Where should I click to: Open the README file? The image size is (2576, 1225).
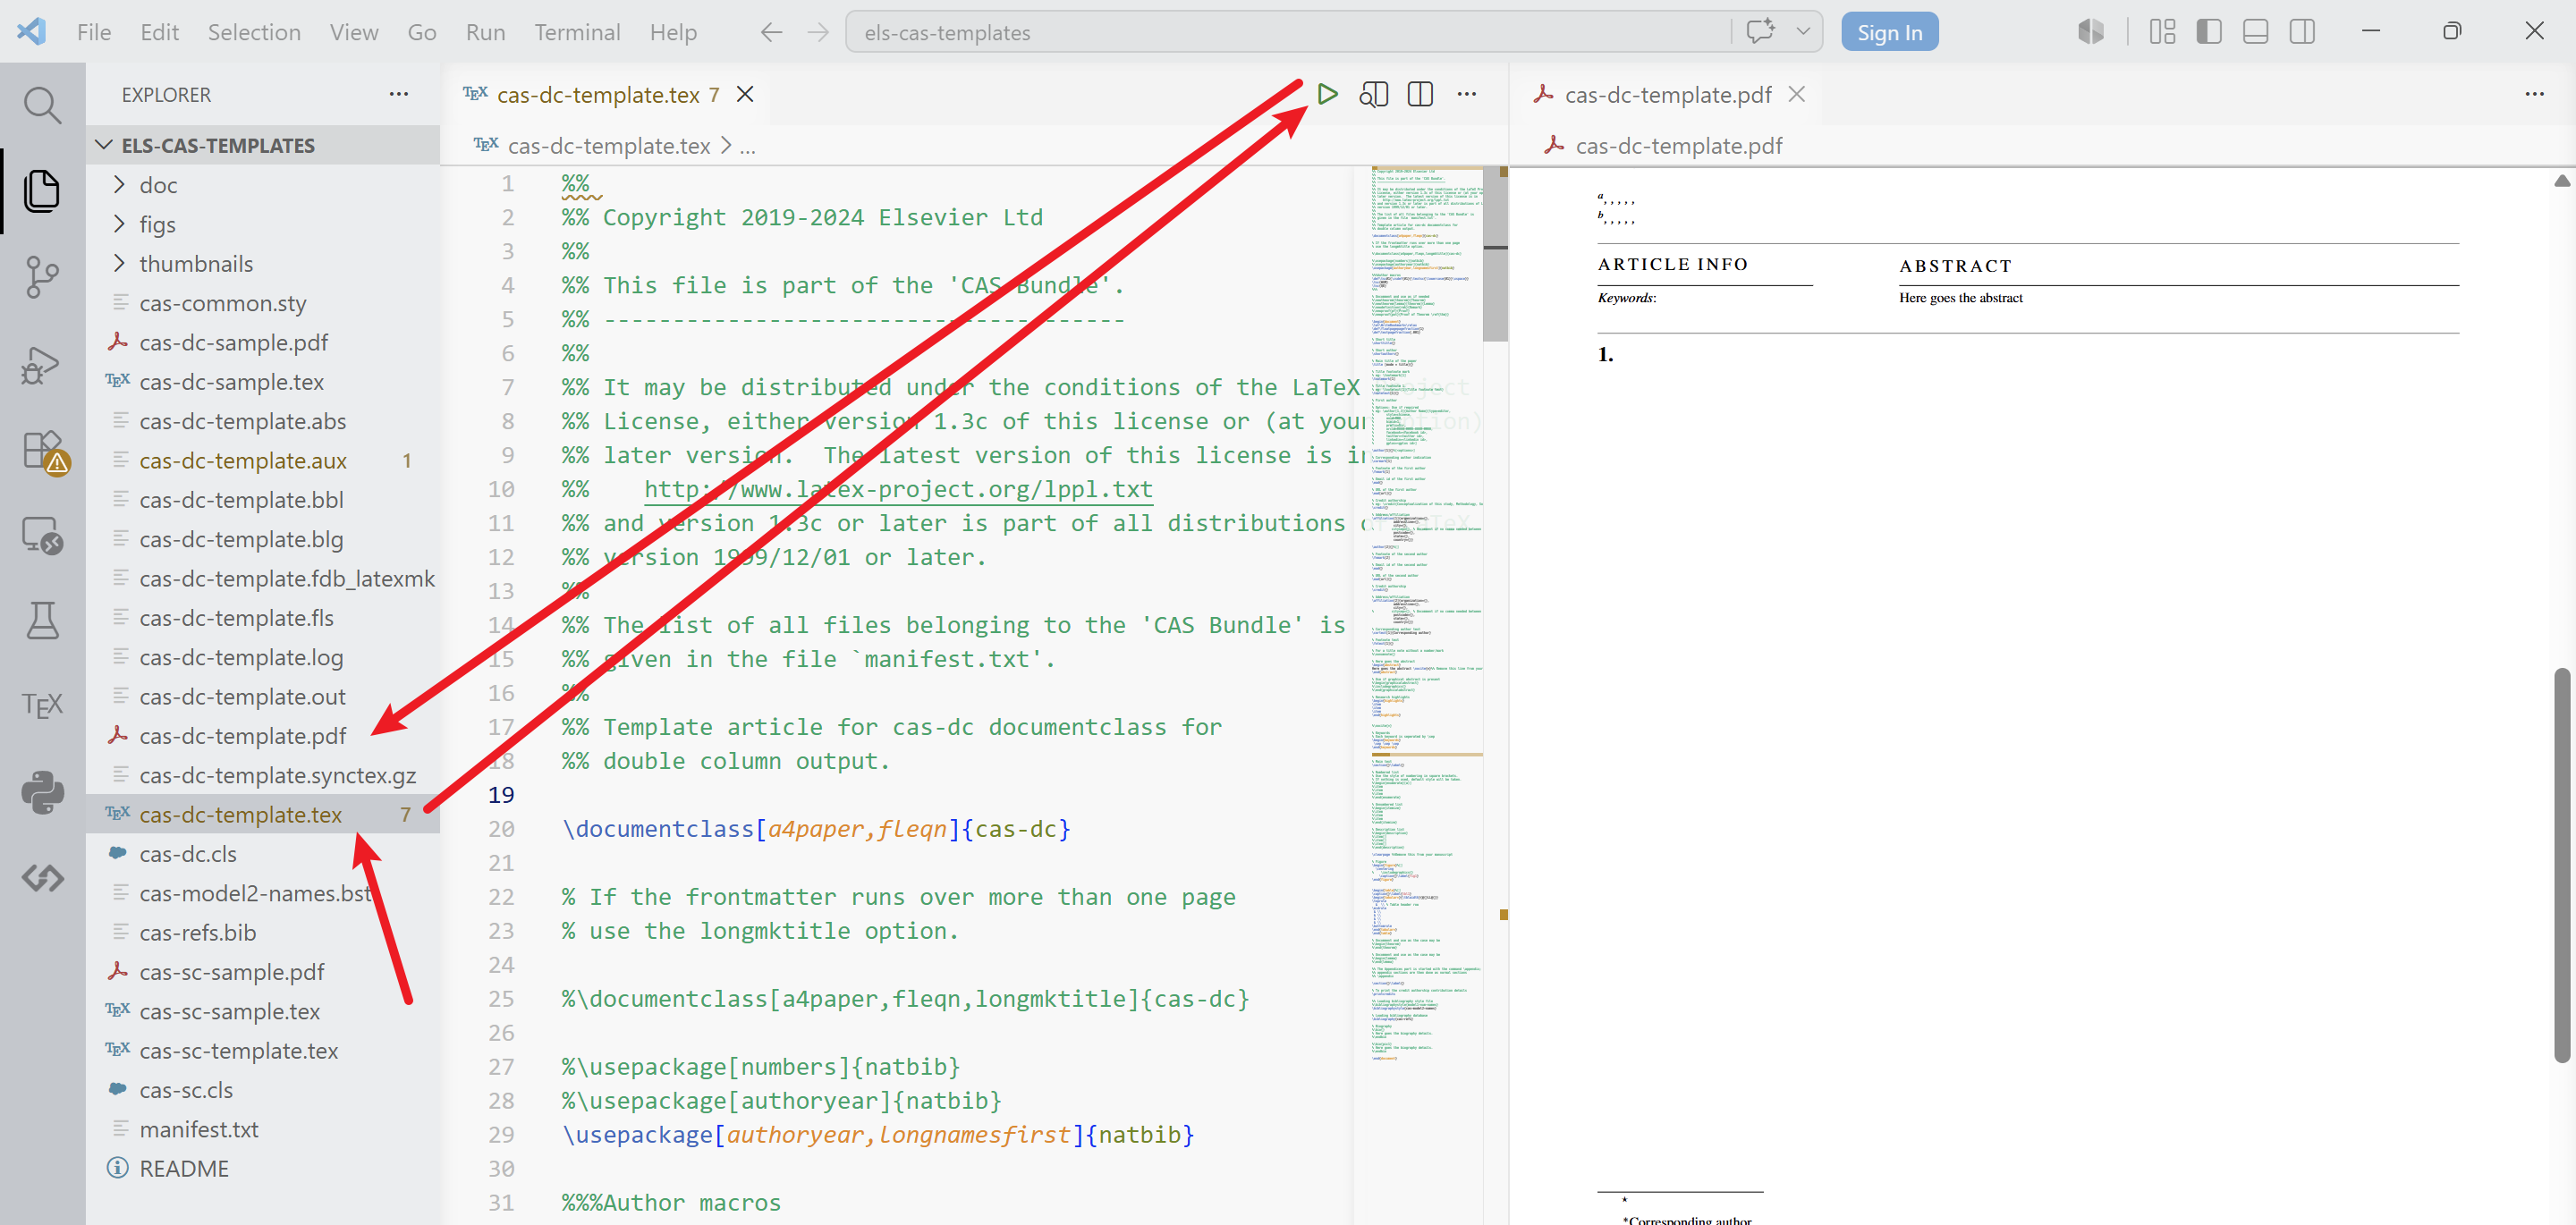point(263,1169)
